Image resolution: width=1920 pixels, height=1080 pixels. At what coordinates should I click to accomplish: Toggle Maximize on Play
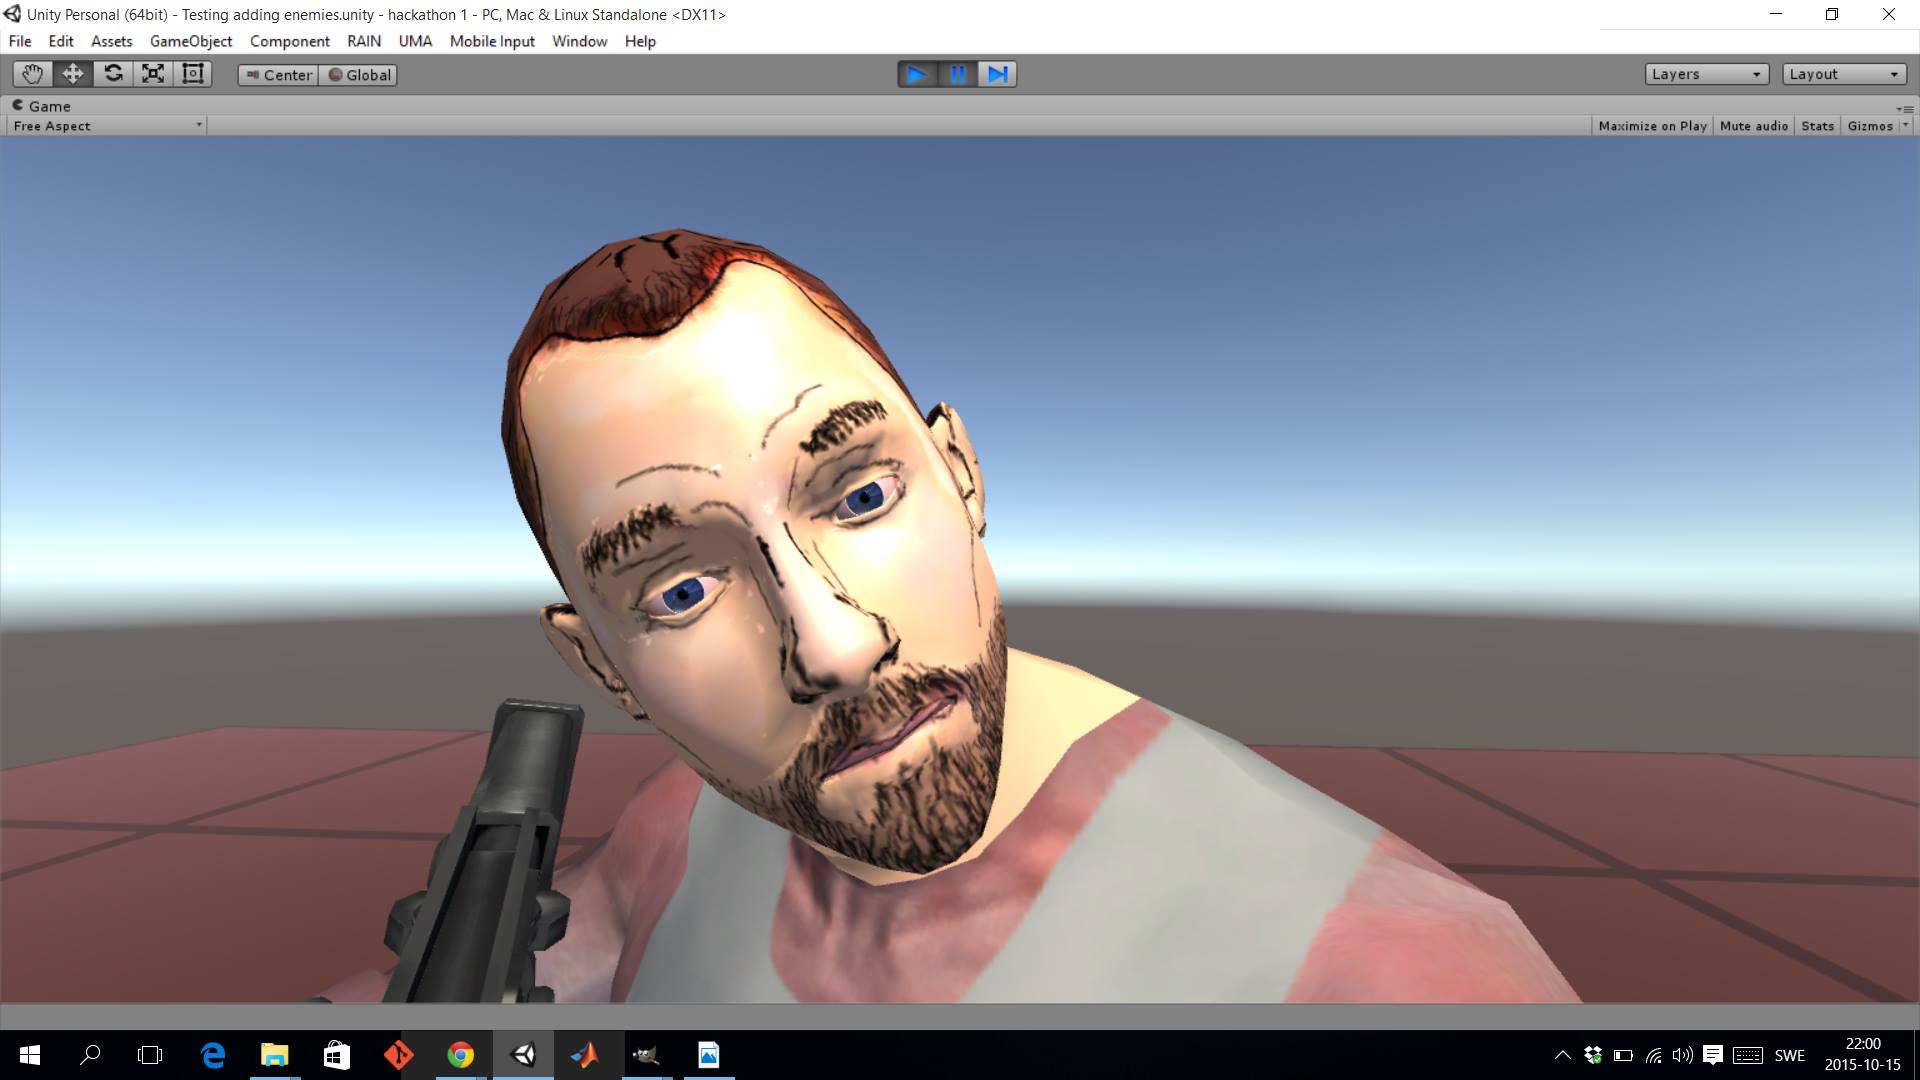(x=1652, y=126)
